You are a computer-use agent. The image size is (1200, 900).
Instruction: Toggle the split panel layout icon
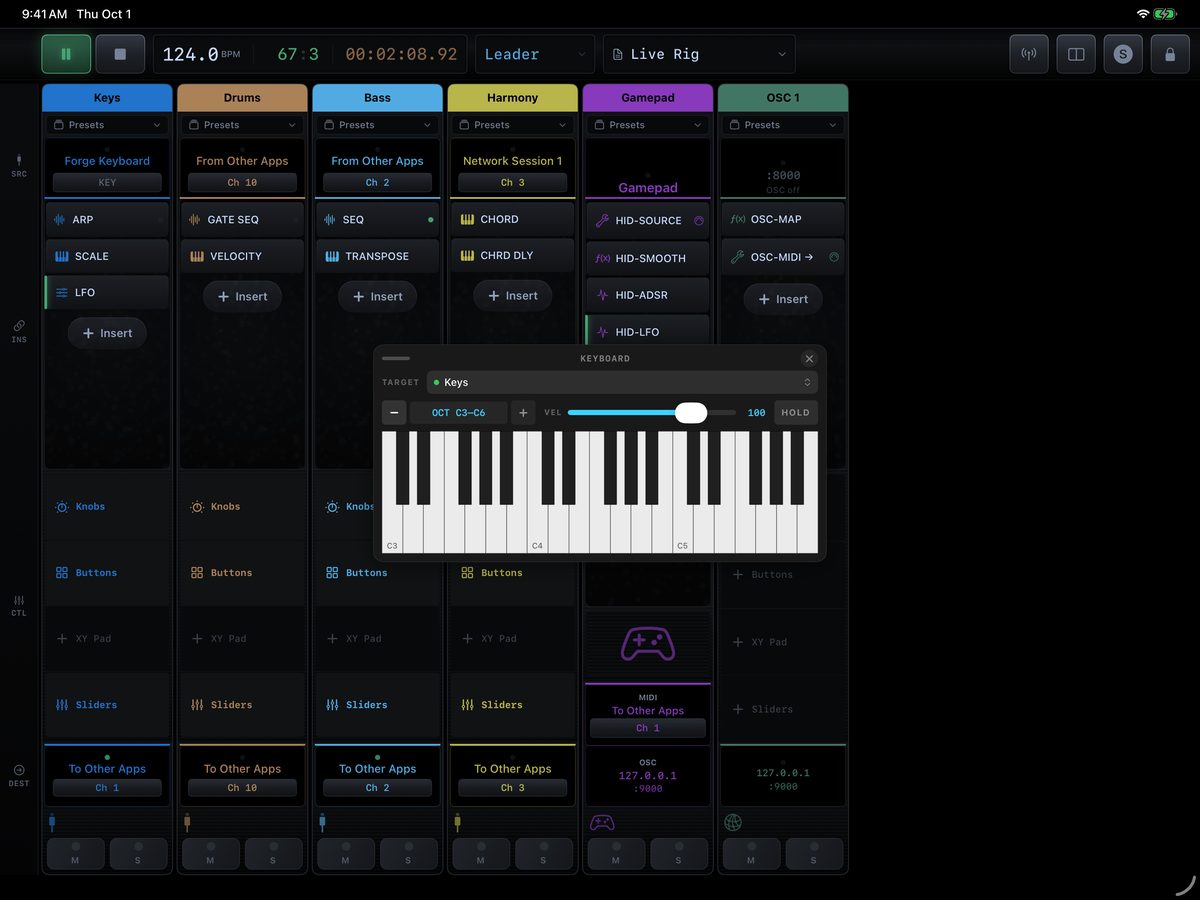(1076, 54)
